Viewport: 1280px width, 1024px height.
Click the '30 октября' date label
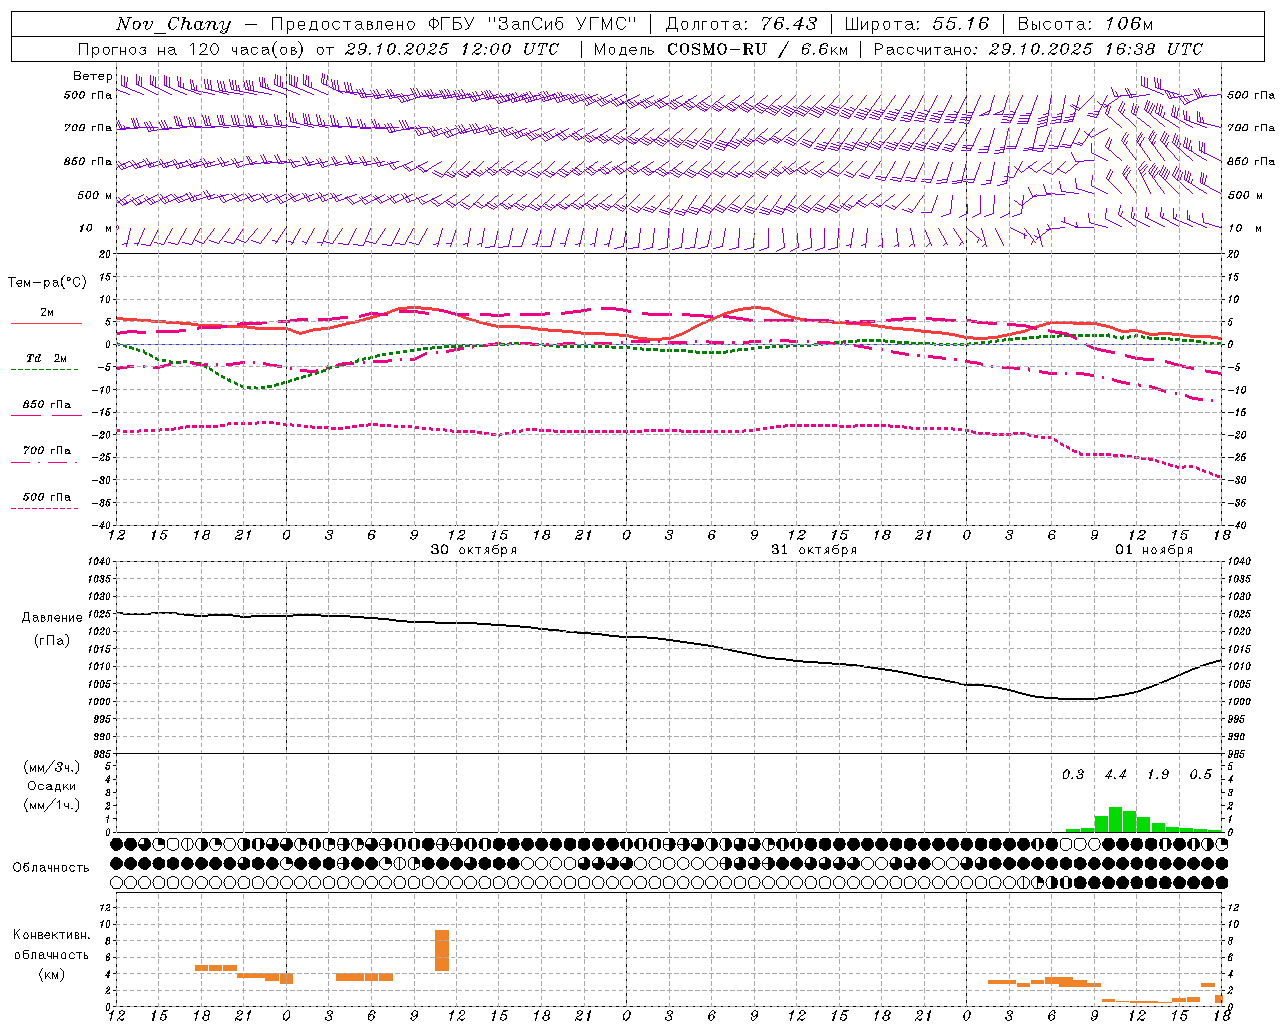pos(474,550)
